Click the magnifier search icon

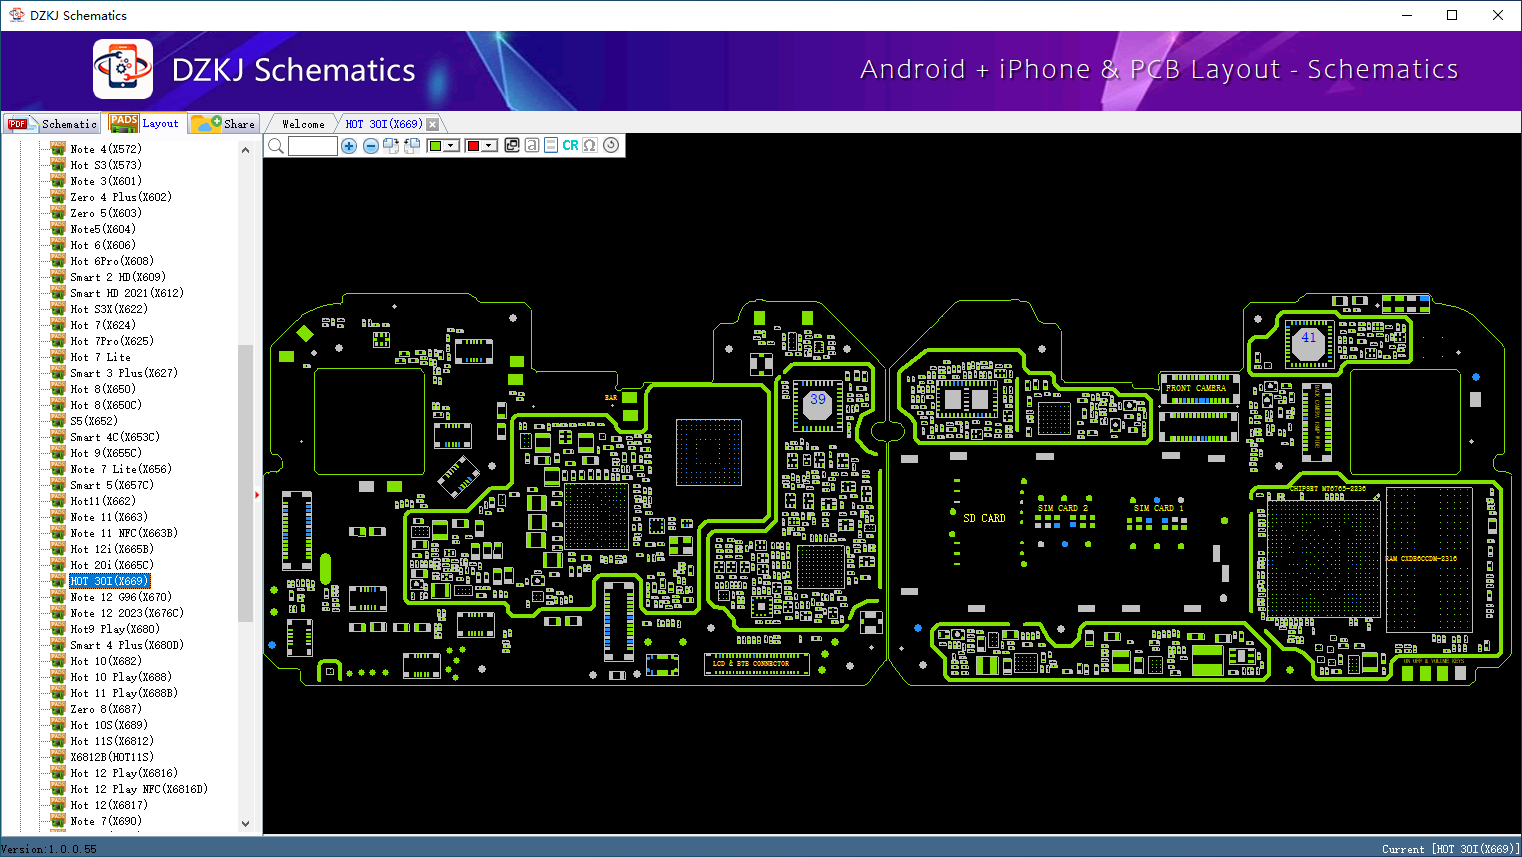[x=276, y=146]
